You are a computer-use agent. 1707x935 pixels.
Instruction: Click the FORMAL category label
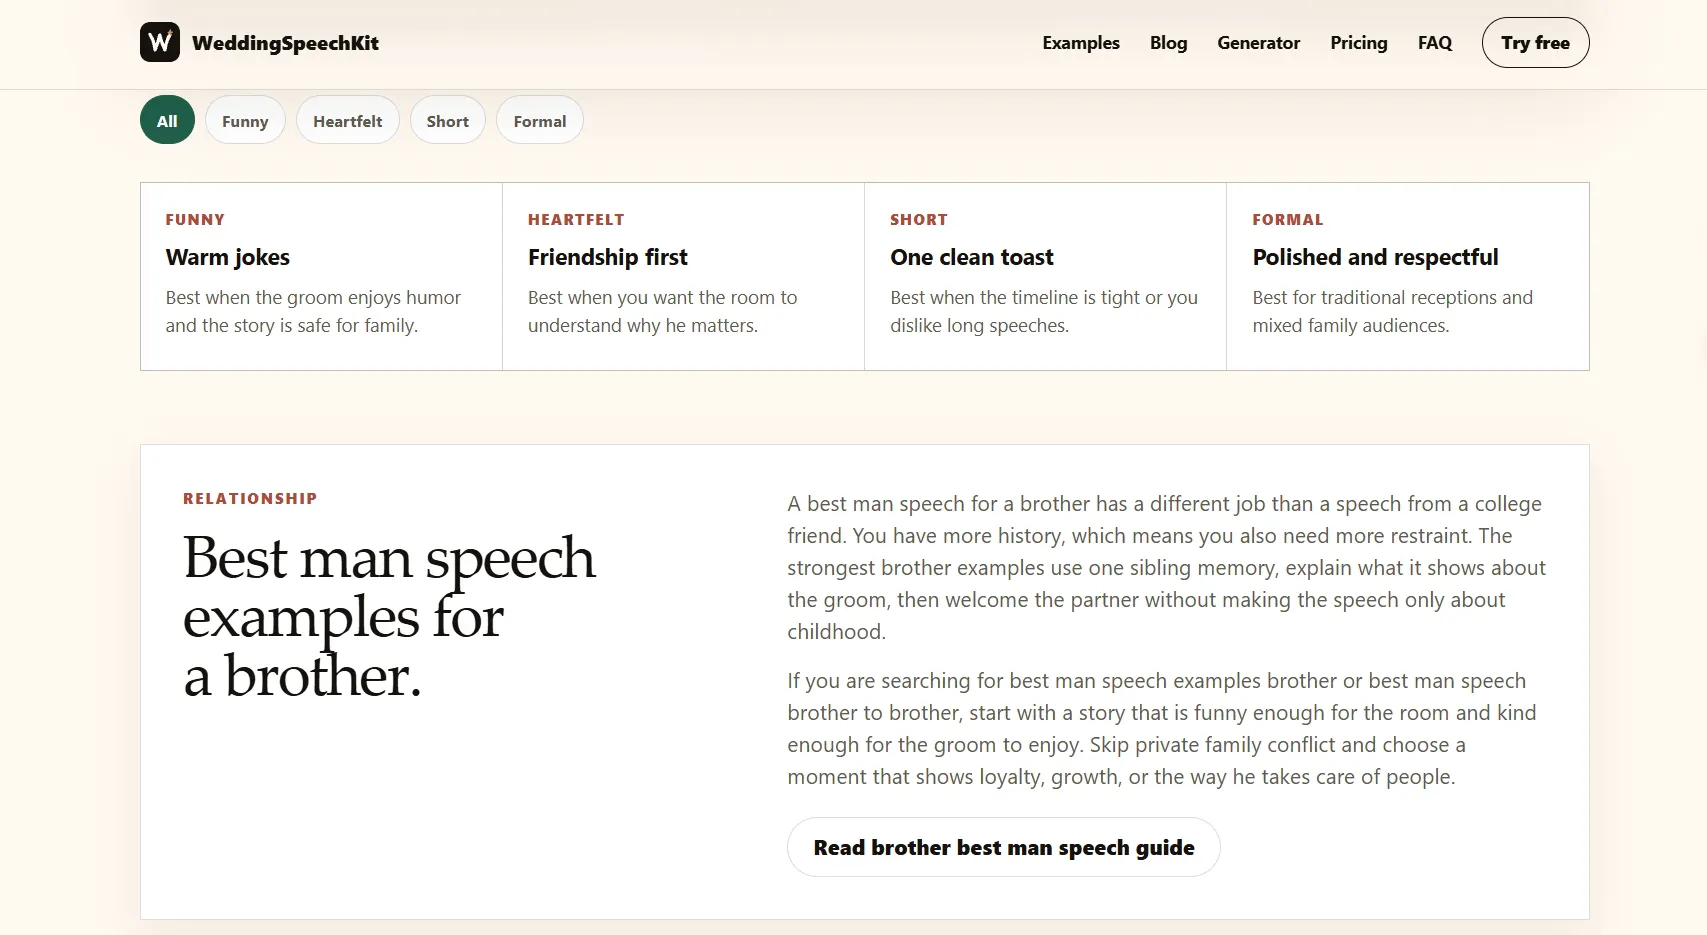(1288, 219)
